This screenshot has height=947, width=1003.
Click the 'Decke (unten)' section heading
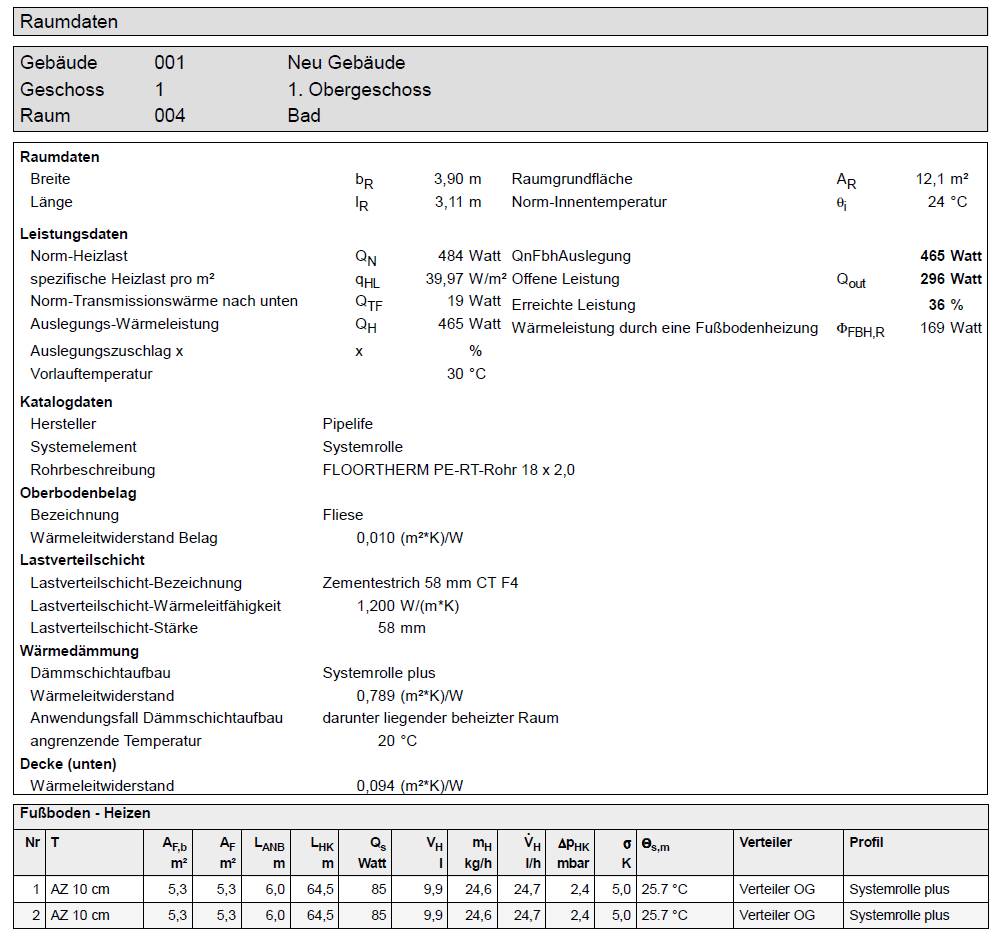point(68,765)
